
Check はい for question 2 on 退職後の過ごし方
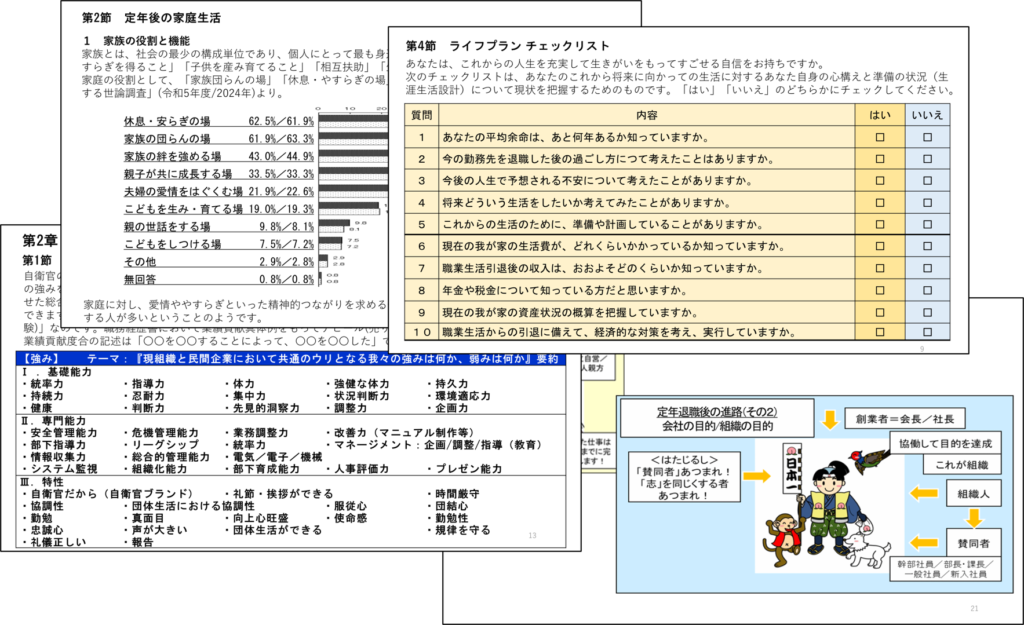(x=880, y=159)
